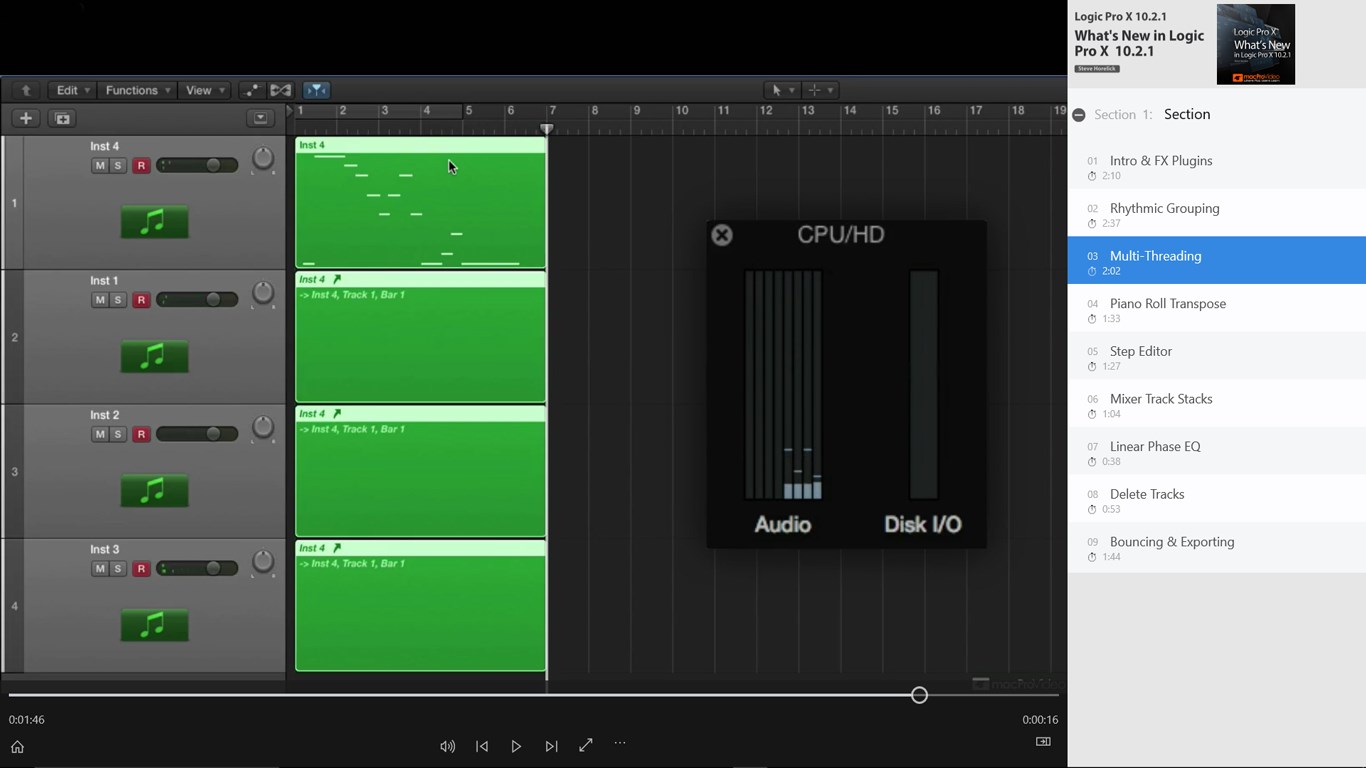Click the Inst 4 volume slider

(x=197, y=165)
